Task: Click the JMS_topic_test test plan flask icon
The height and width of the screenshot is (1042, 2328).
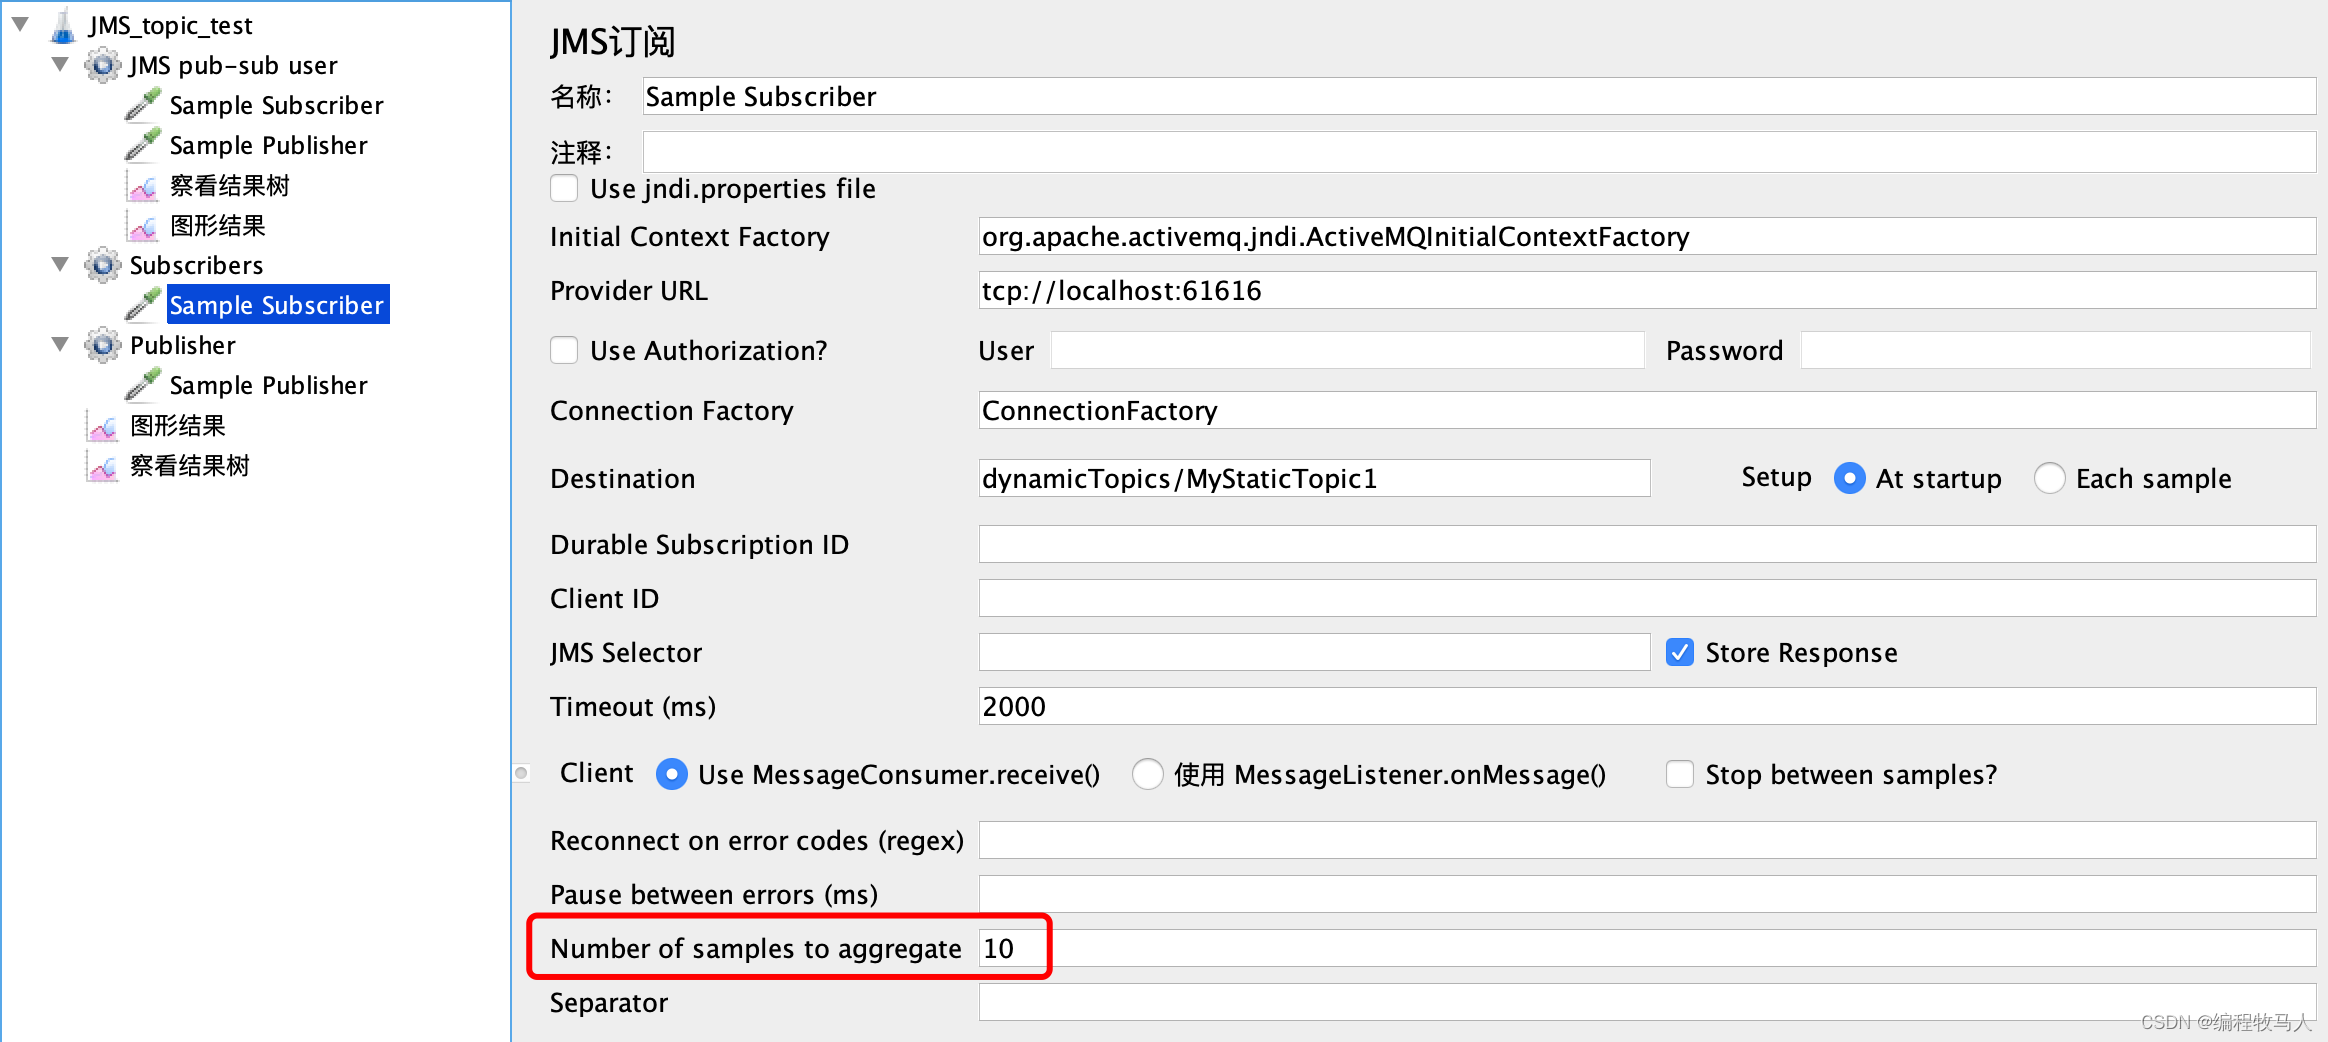Action: coord(63,26)
